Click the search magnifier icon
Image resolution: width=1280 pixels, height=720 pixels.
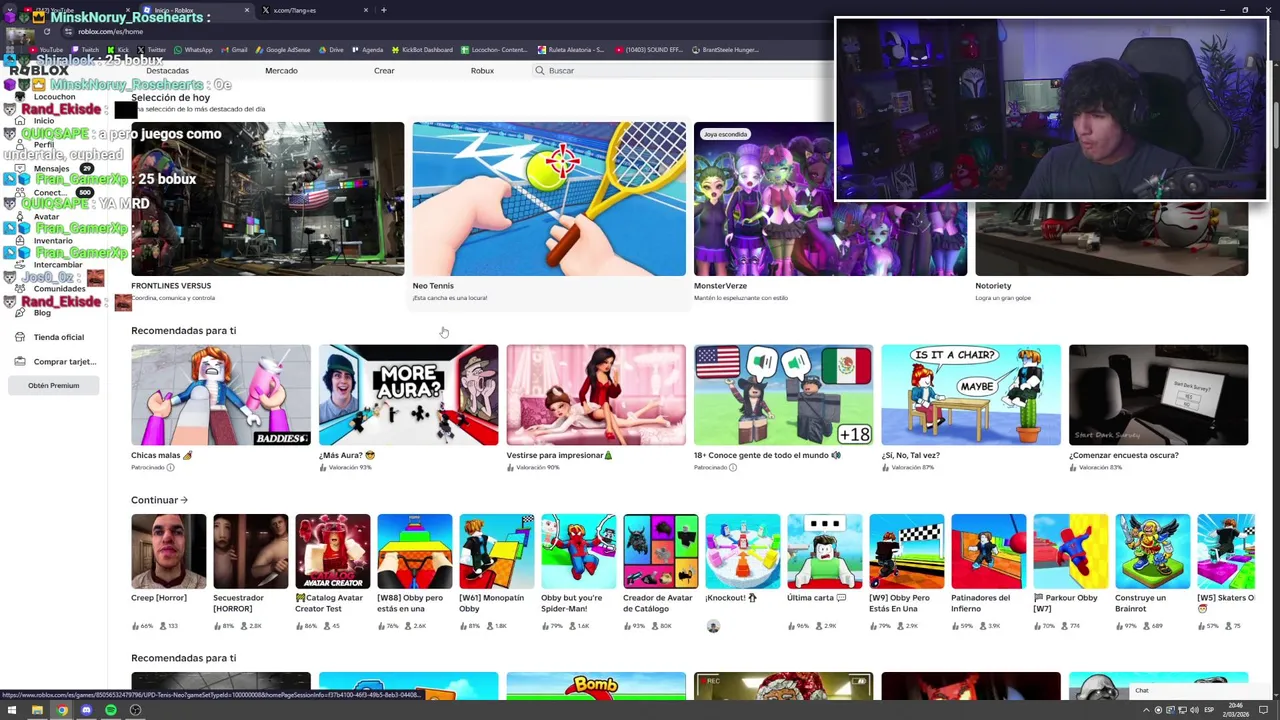pyautogui.click(x=539, y=71)
